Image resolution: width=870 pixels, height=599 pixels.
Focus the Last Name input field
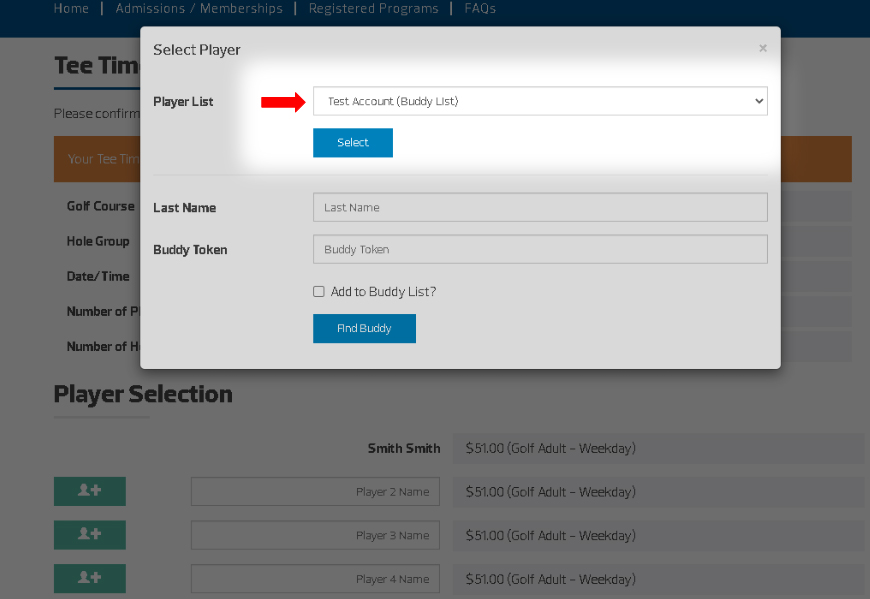(540, 207)
